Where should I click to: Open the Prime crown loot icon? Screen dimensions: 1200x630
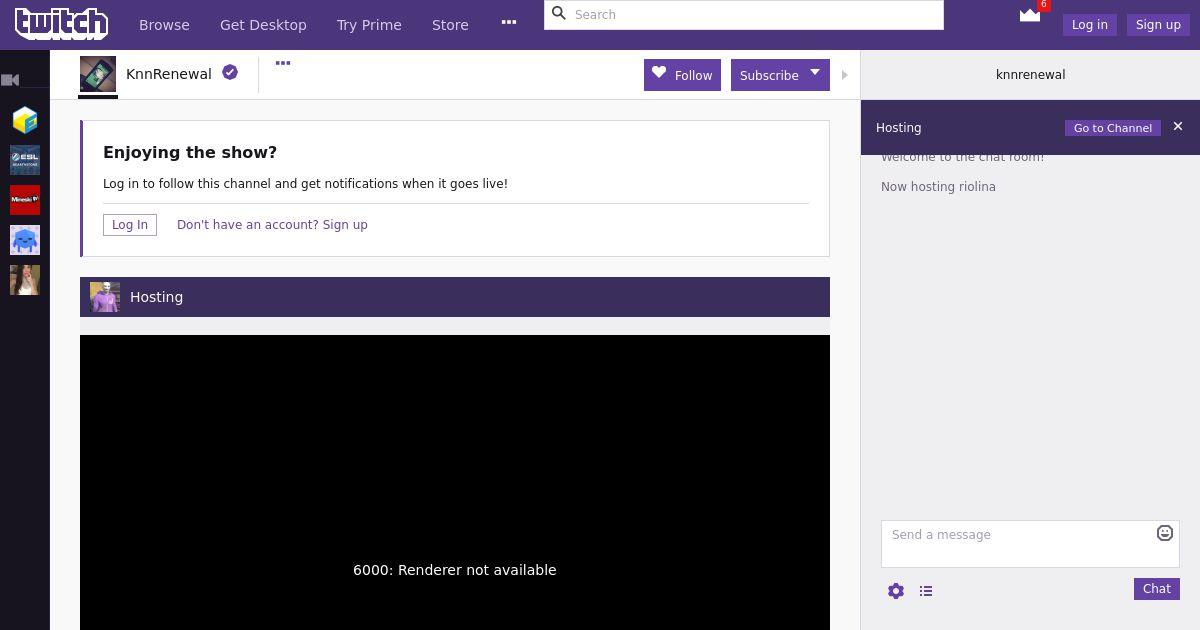1030,15
